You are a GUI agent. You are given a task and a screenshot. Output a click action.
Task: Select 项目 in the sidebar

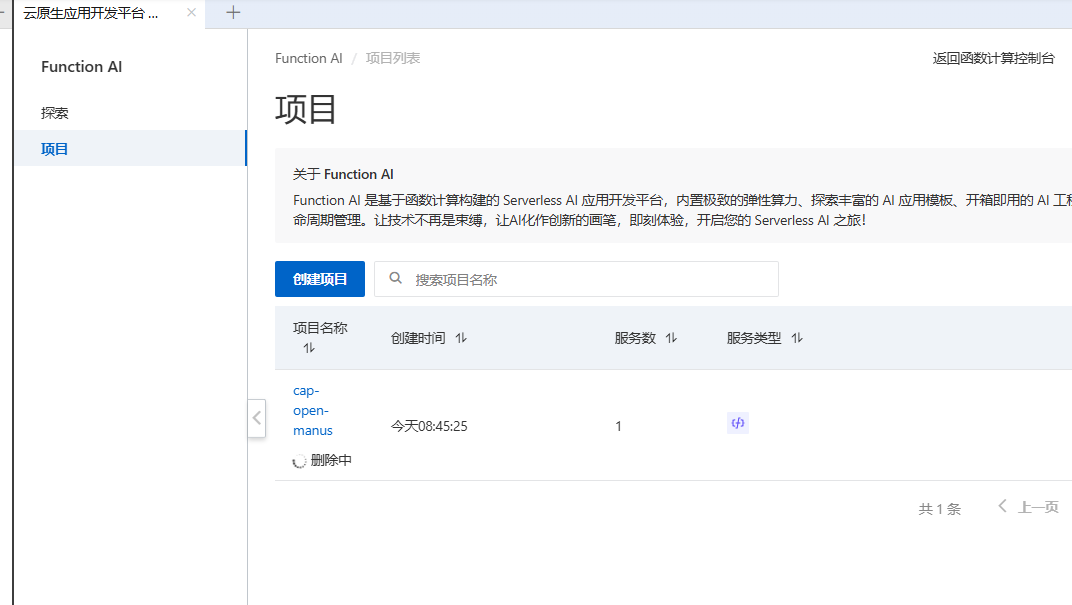[x=130, y=148]
